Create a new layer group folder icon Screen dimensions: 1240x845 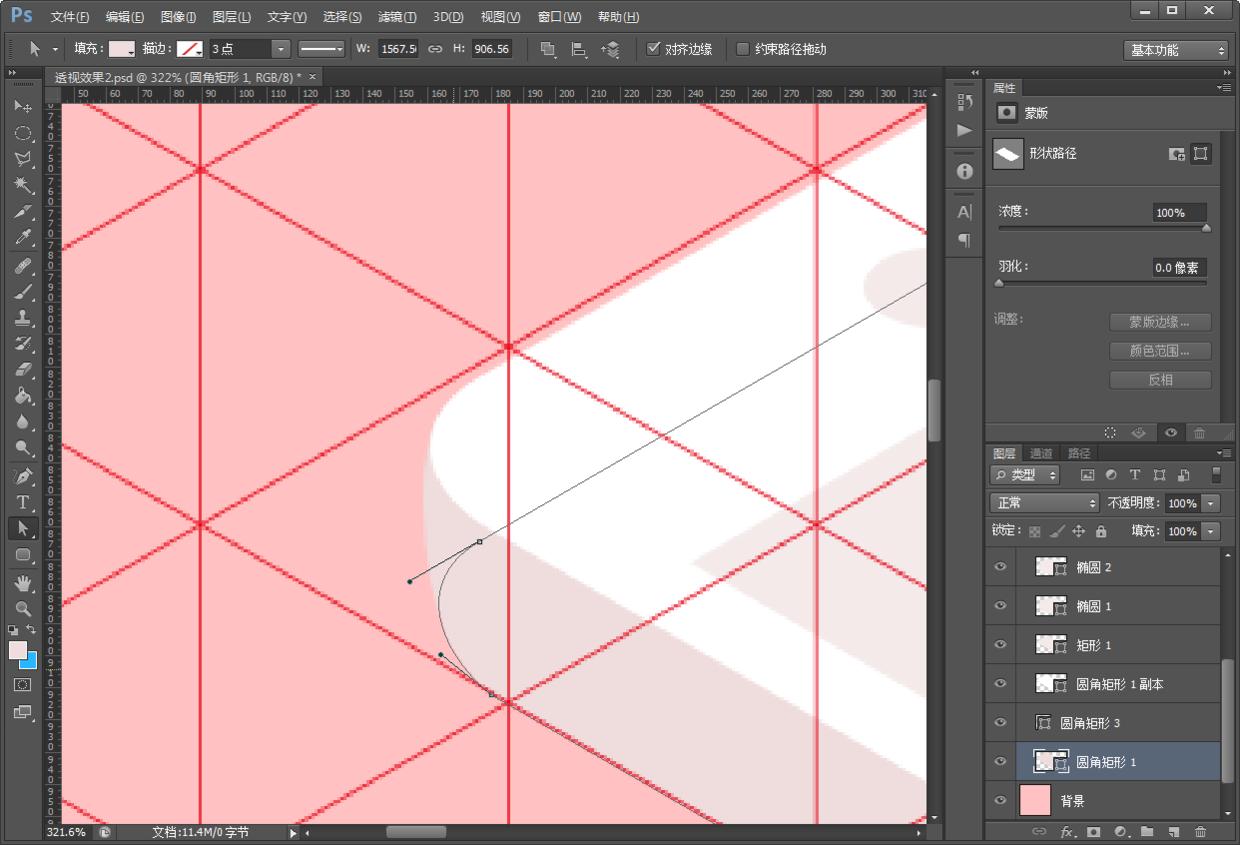(1147, 832)
